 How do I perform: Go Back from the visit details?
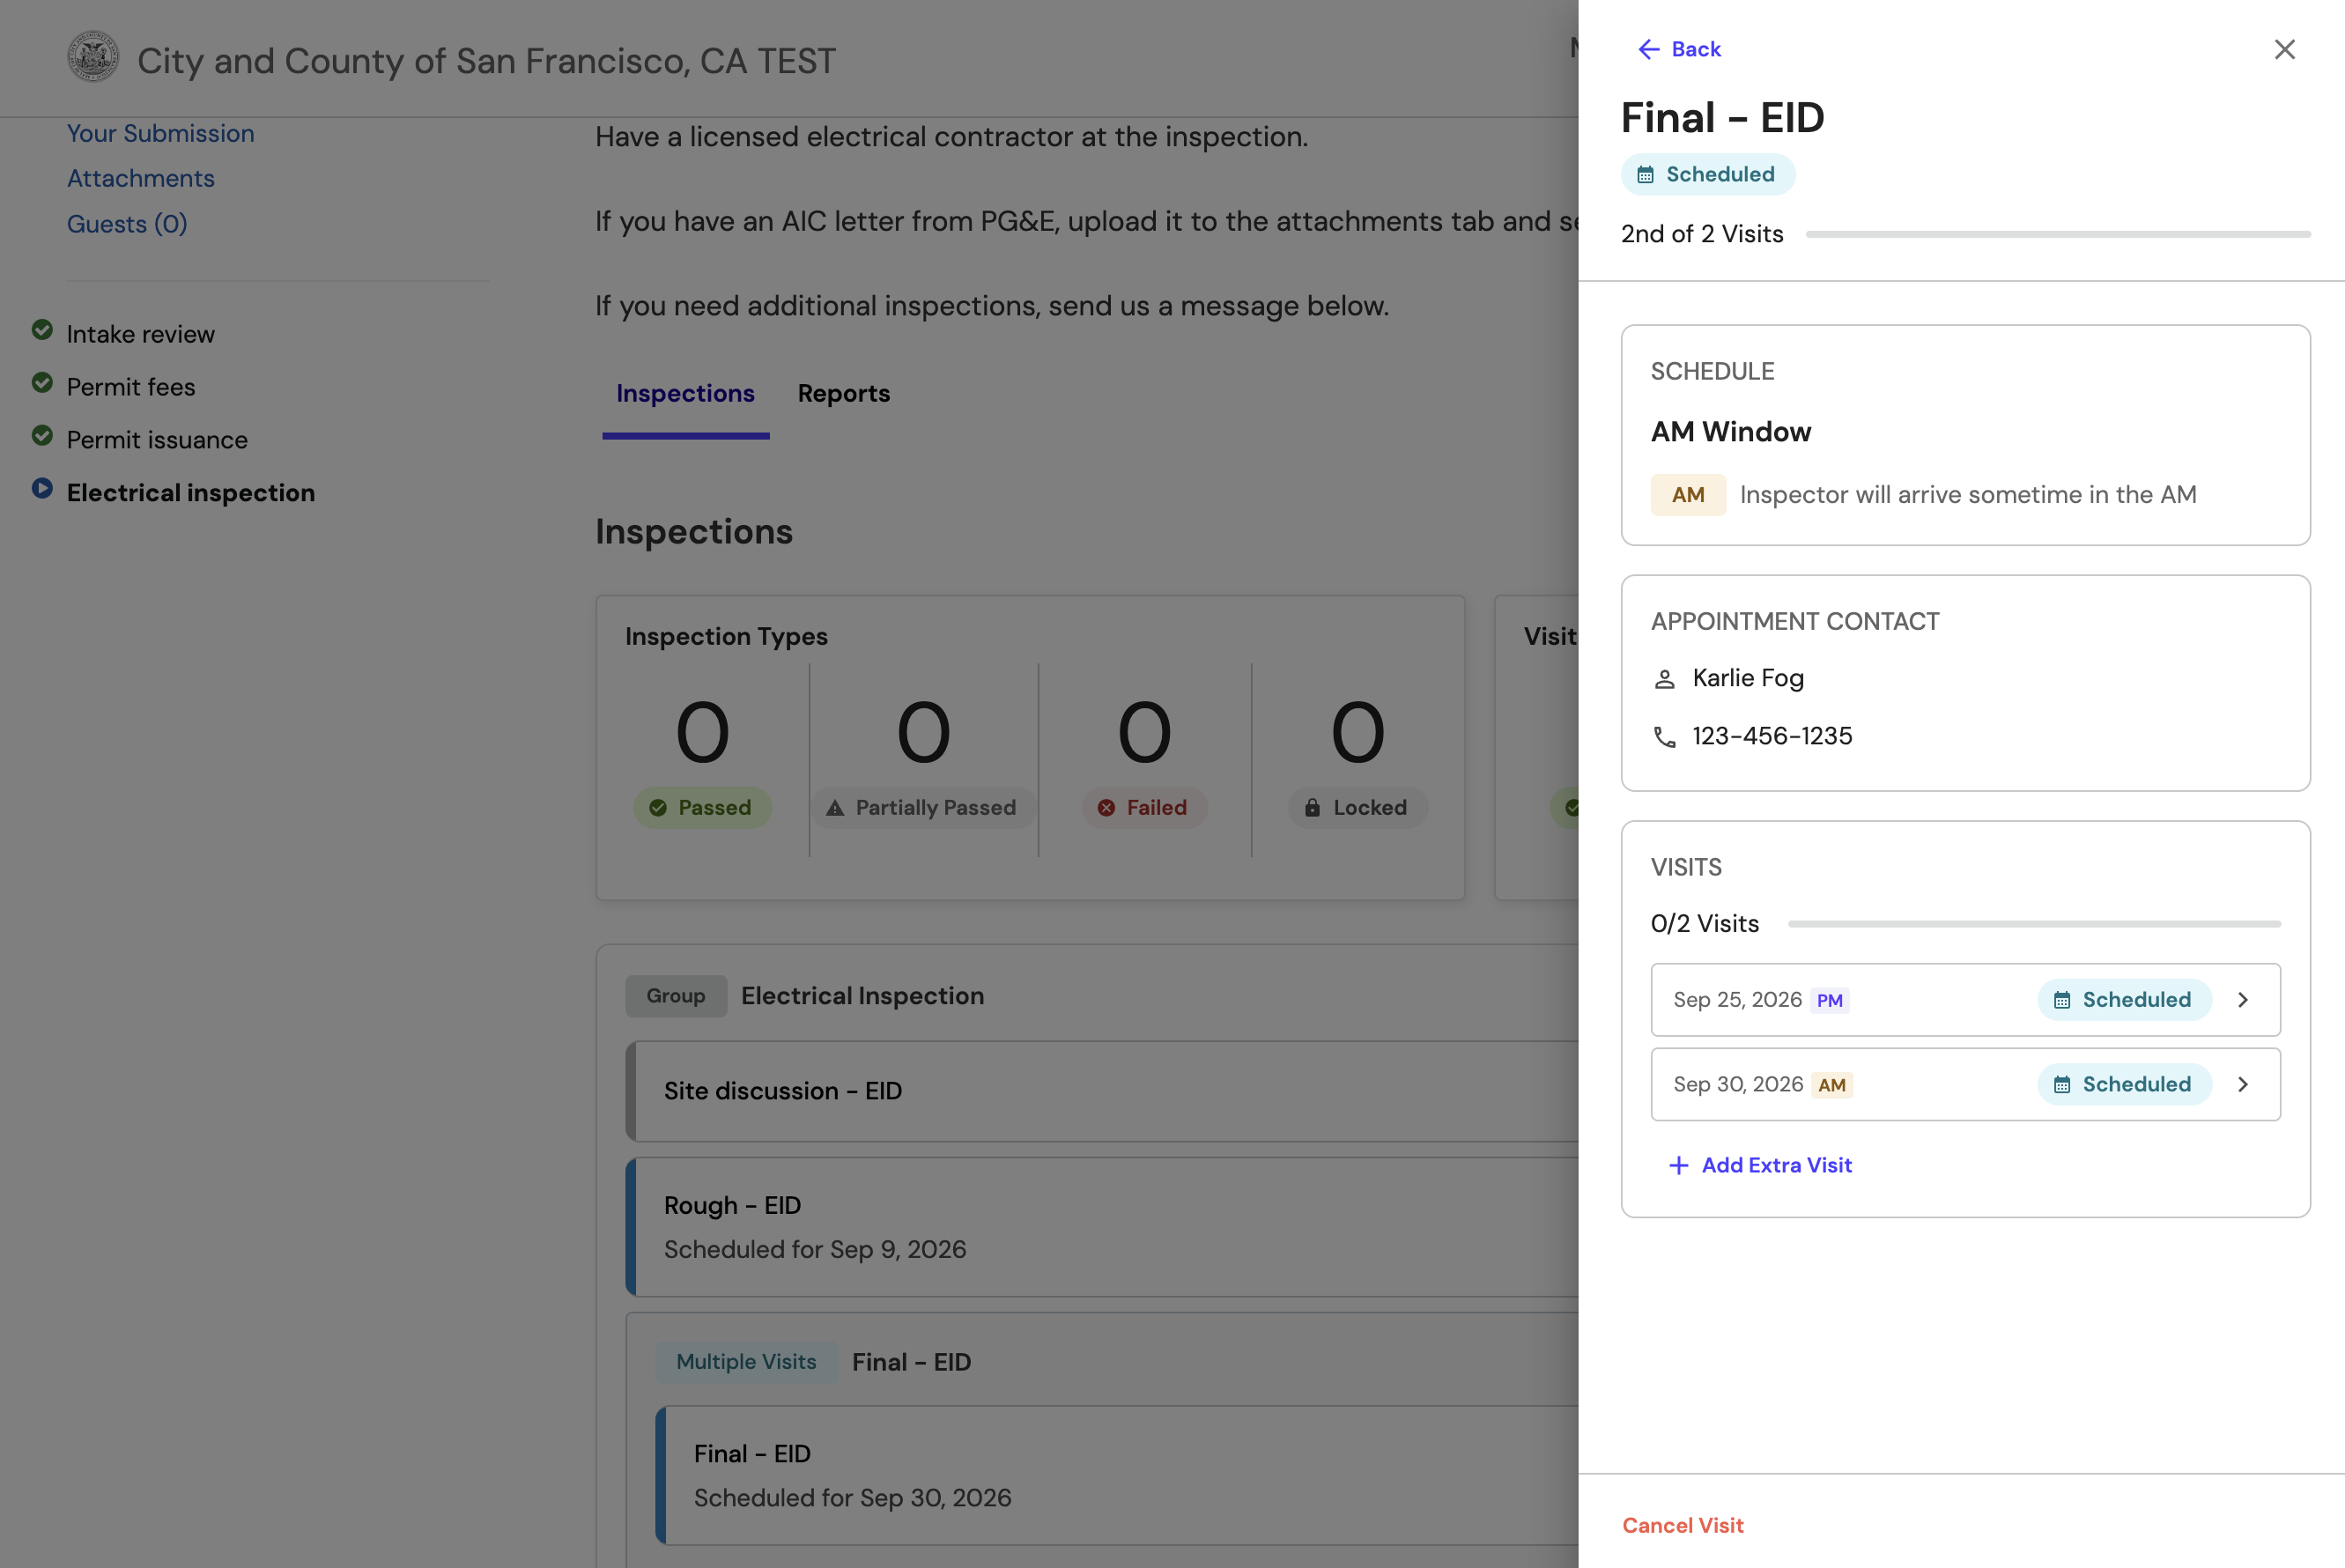click(1679, 49)
